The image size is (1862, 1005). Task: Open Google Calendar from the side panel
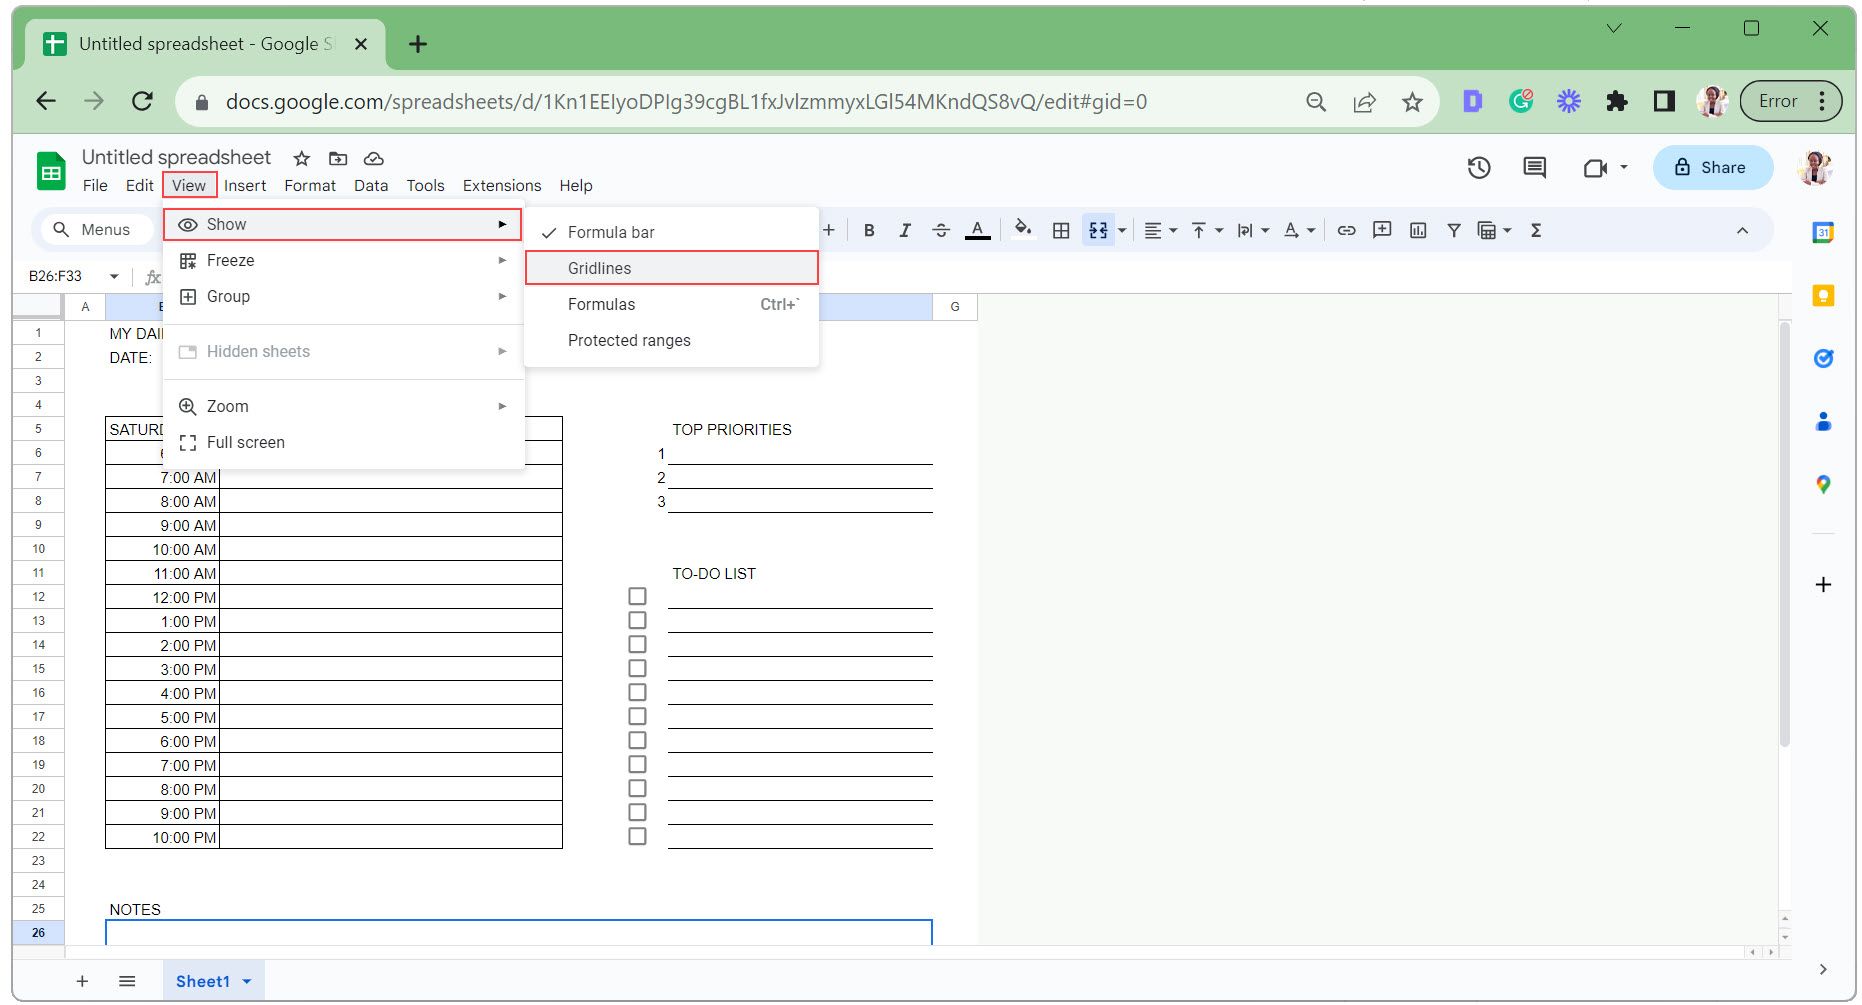(x=1825, y=231)
